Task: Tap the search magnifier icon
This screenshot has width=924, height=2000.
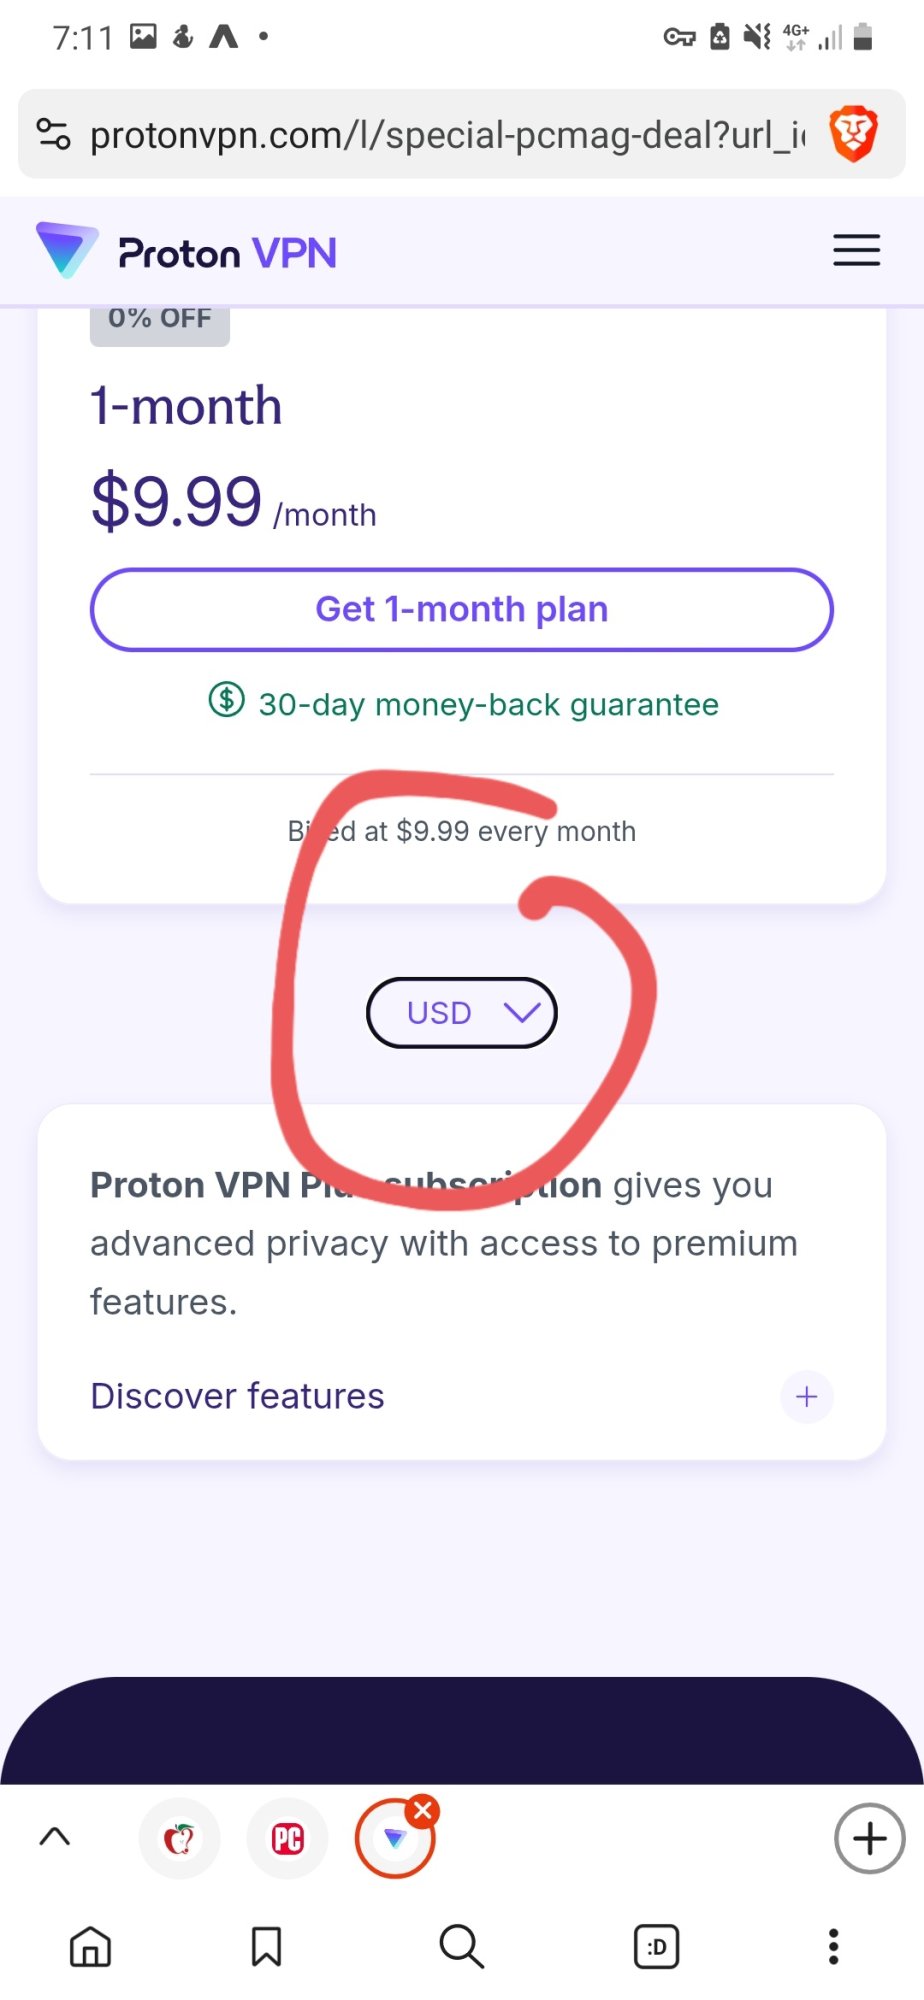Action: point(461,1946)
